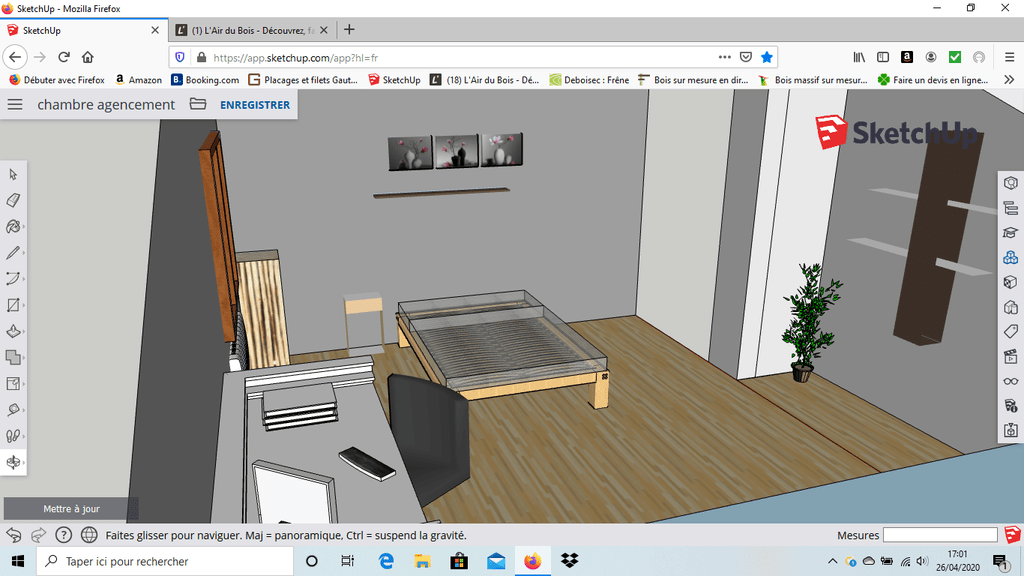Screen dimensions: 1024x576
Task: Open the Components panel with blue cubes
Action: point(1011,257)
